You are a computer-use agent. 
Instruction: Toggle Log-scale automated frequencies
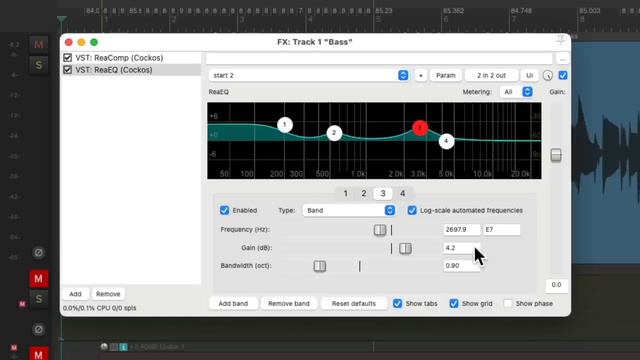(412, 210)
